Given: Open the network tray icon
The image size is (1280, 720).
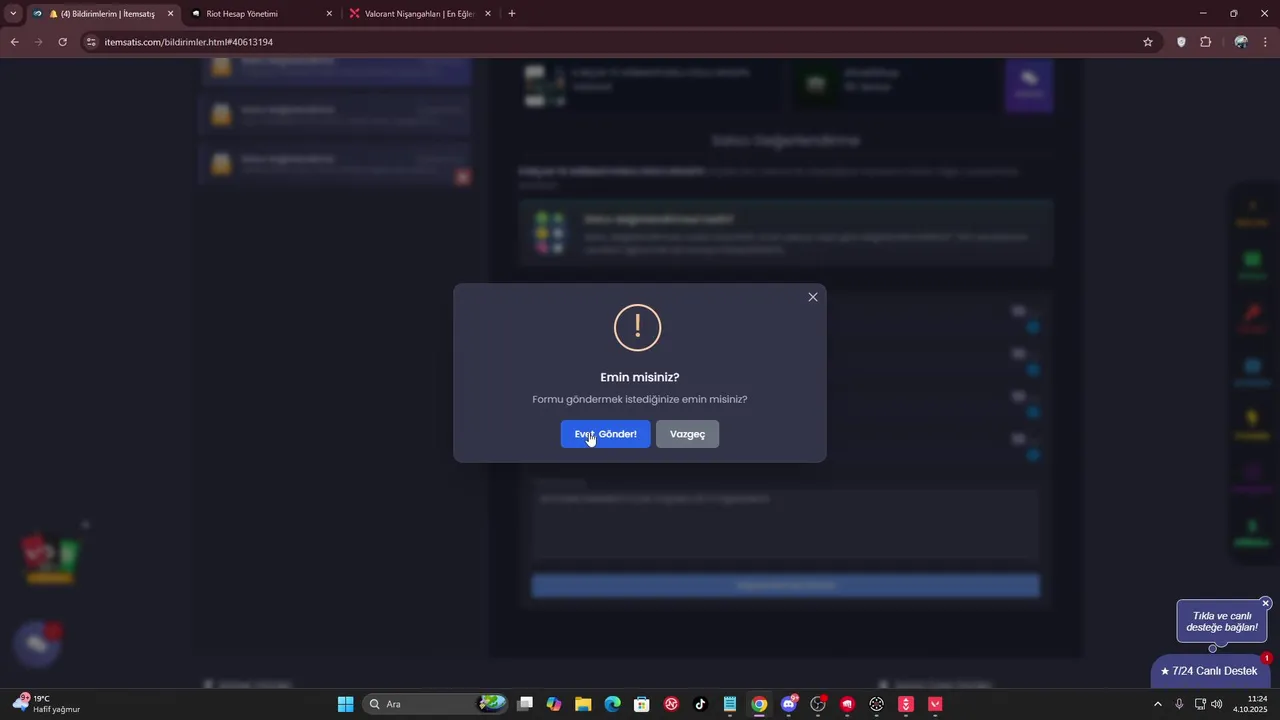Looking at the screenshot, I should tap(1200, 704).
